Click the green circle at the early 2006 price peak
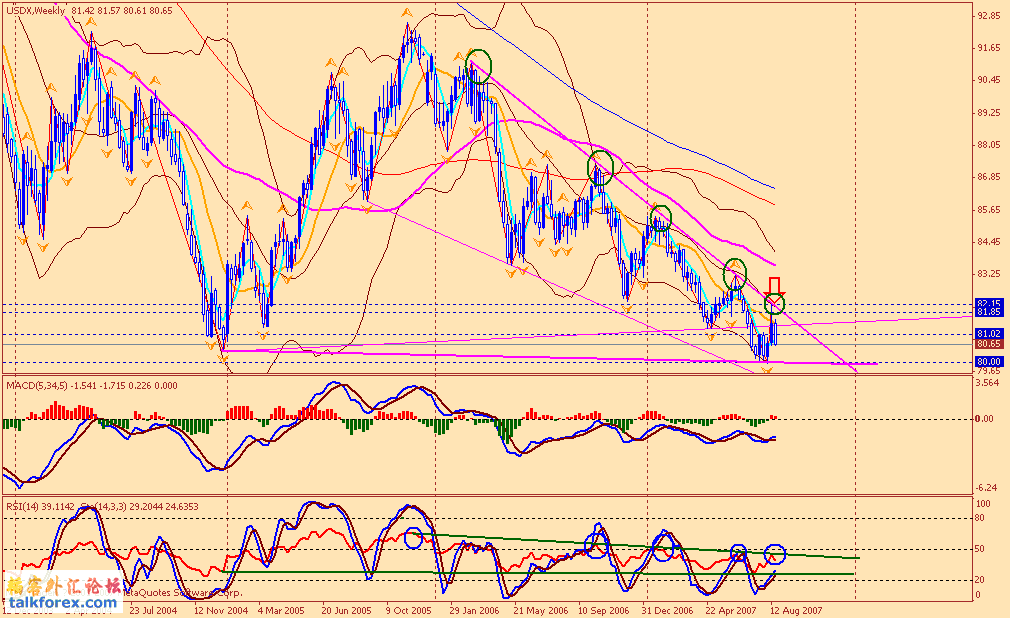The width and height of the screenshot is (1010, 618). tap(479, 65)
